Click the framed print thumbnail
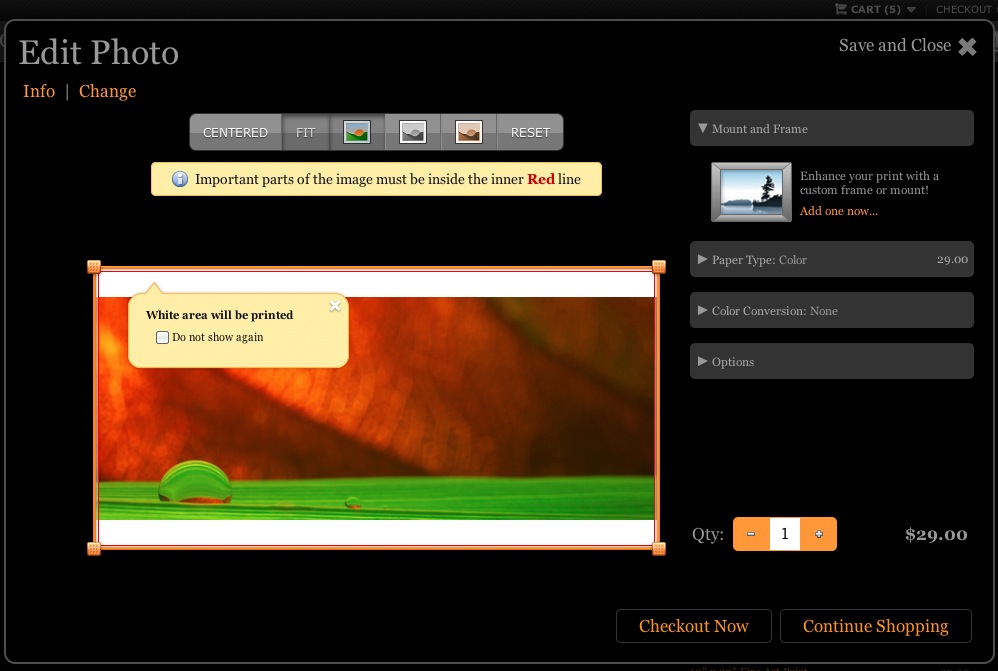 (751, 192)
